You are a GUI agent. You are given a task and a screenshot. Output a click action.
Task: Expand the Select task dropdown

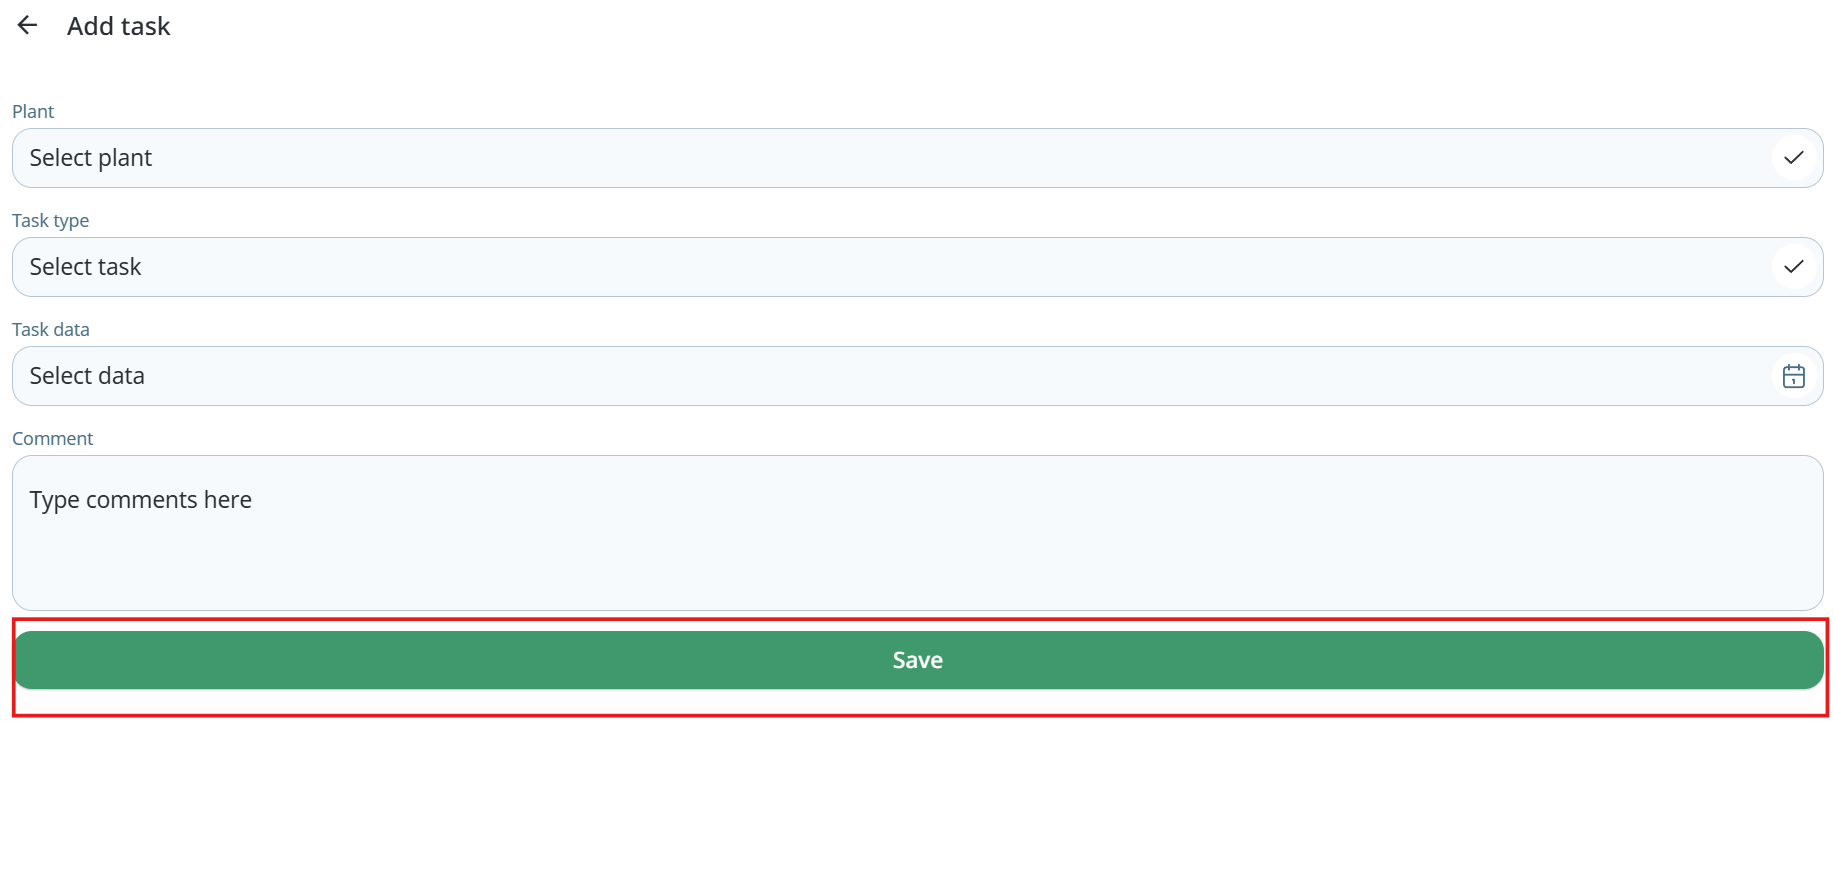click(900, 267)
